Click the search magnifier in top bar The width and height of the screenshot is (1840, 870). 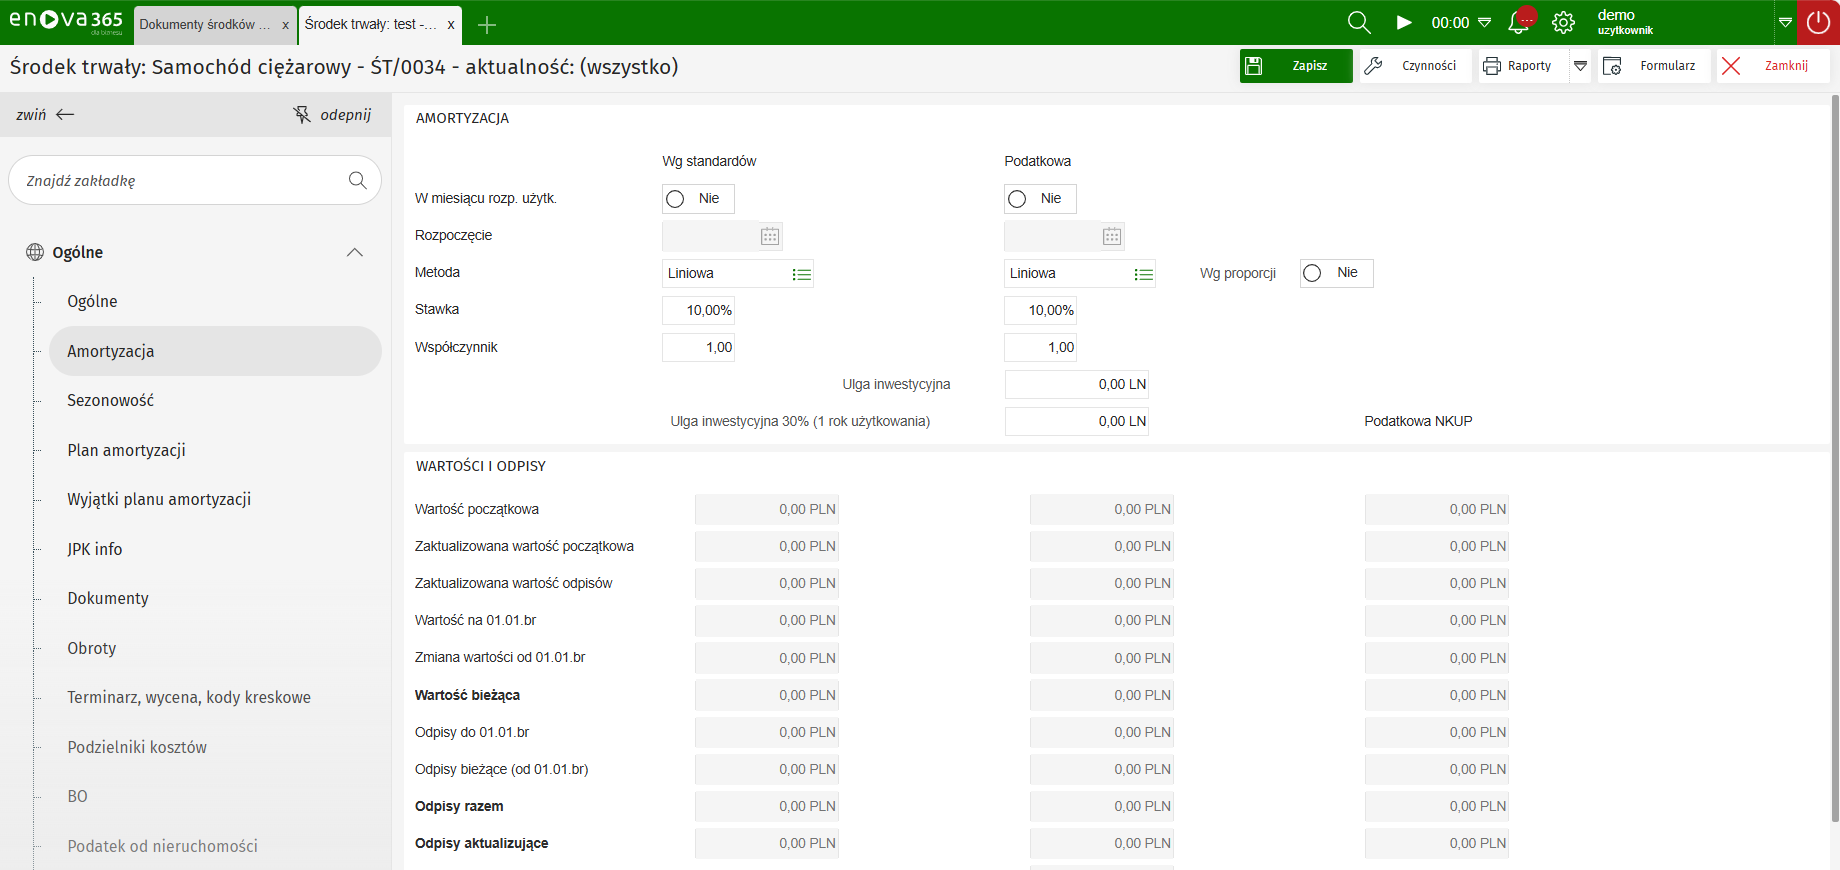[x=1358, y=22]
